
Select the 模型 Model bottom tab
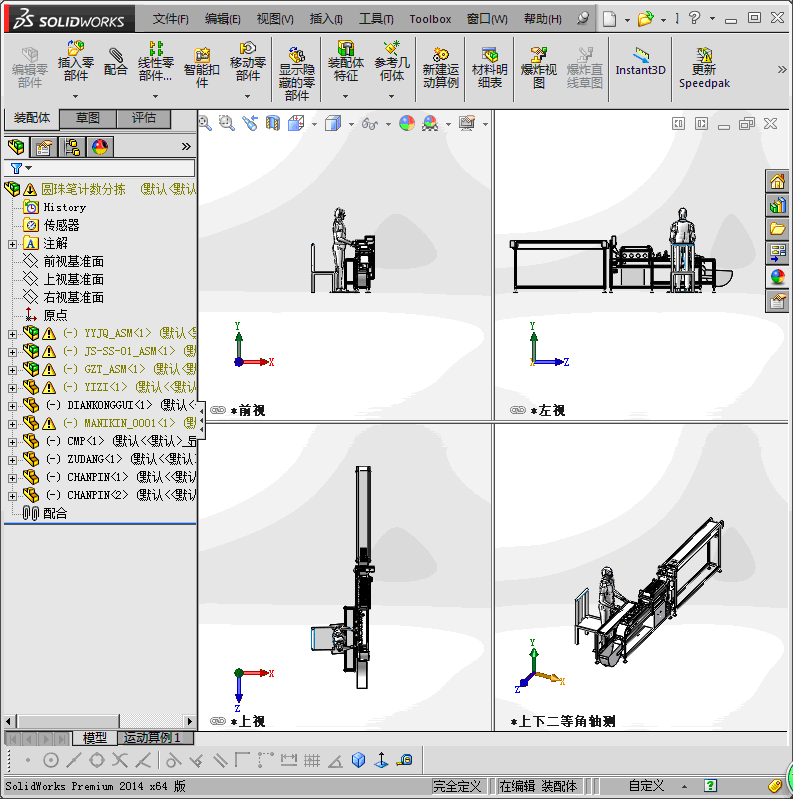pos(95,737)
